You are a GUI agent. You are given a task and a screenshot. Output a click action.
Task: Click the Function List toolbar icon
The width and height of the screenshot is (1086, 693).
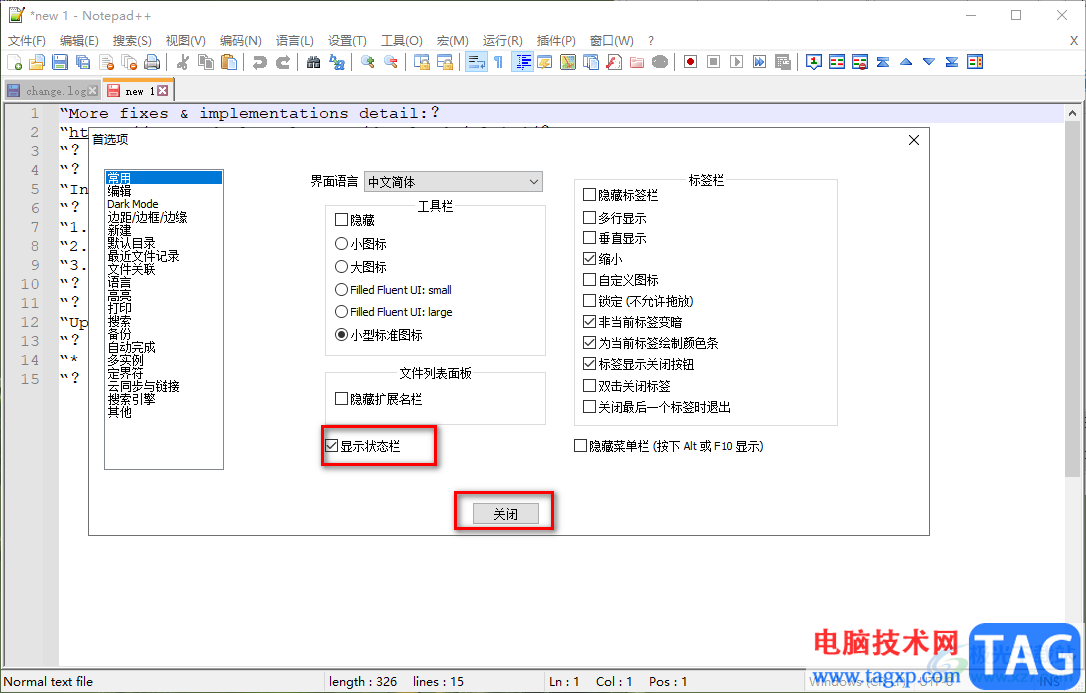614,62
